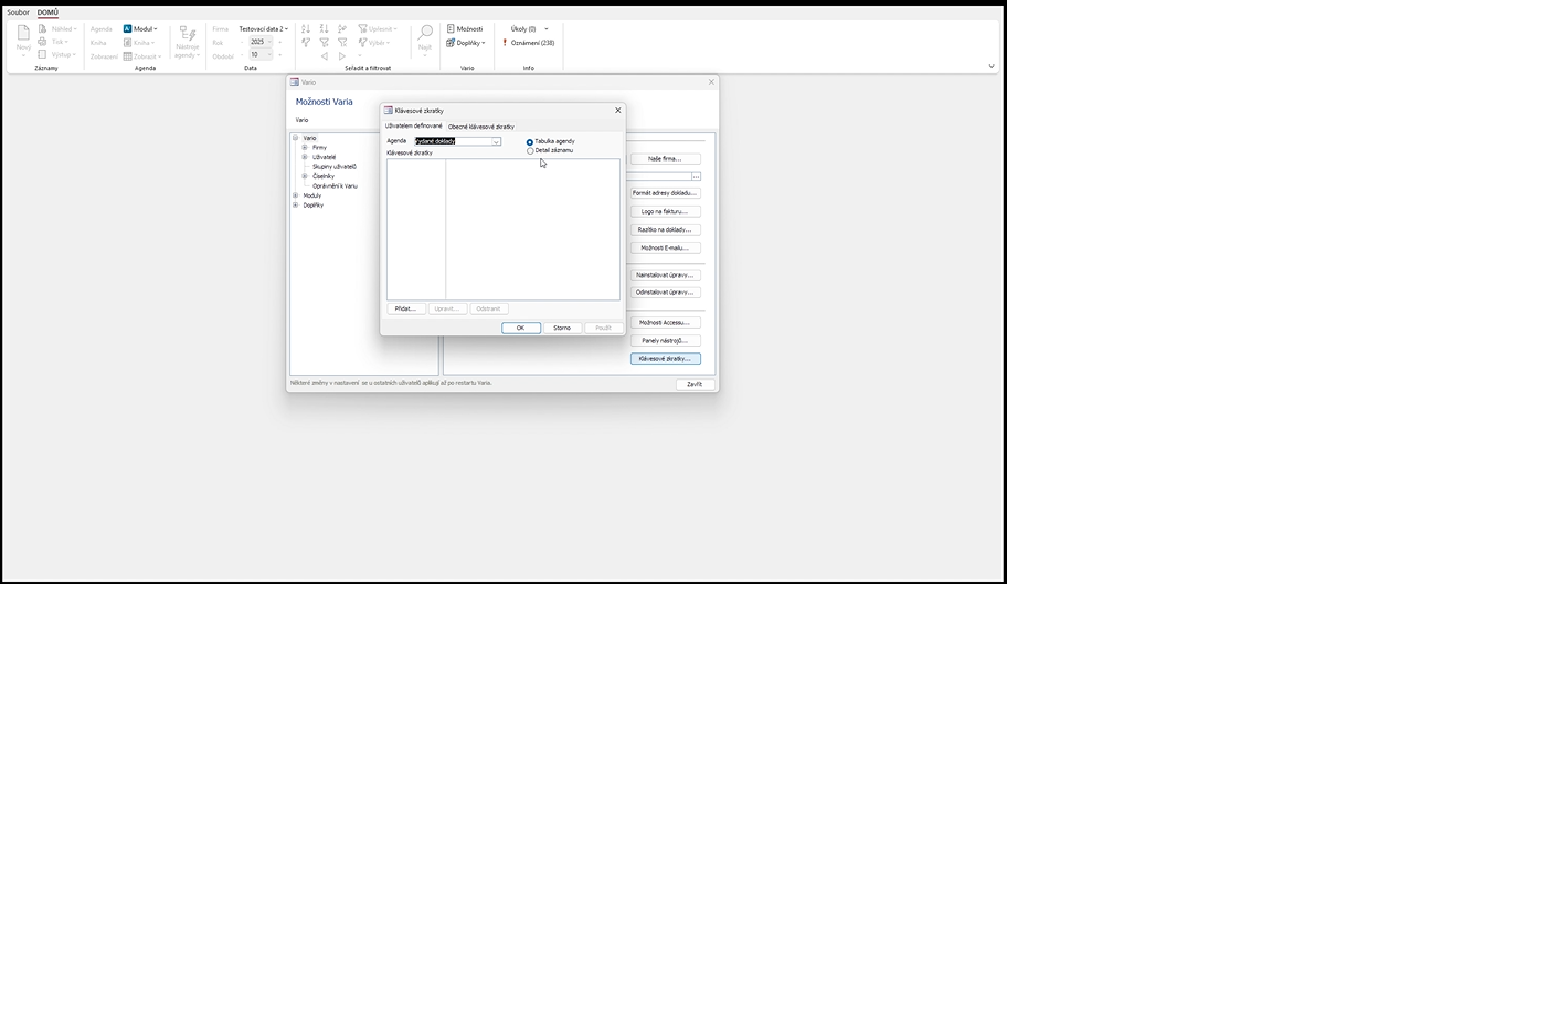Open the Soubor menu tab
Image resolution: width=1567 pixels, height=1013 pixels.
(18, 13)
